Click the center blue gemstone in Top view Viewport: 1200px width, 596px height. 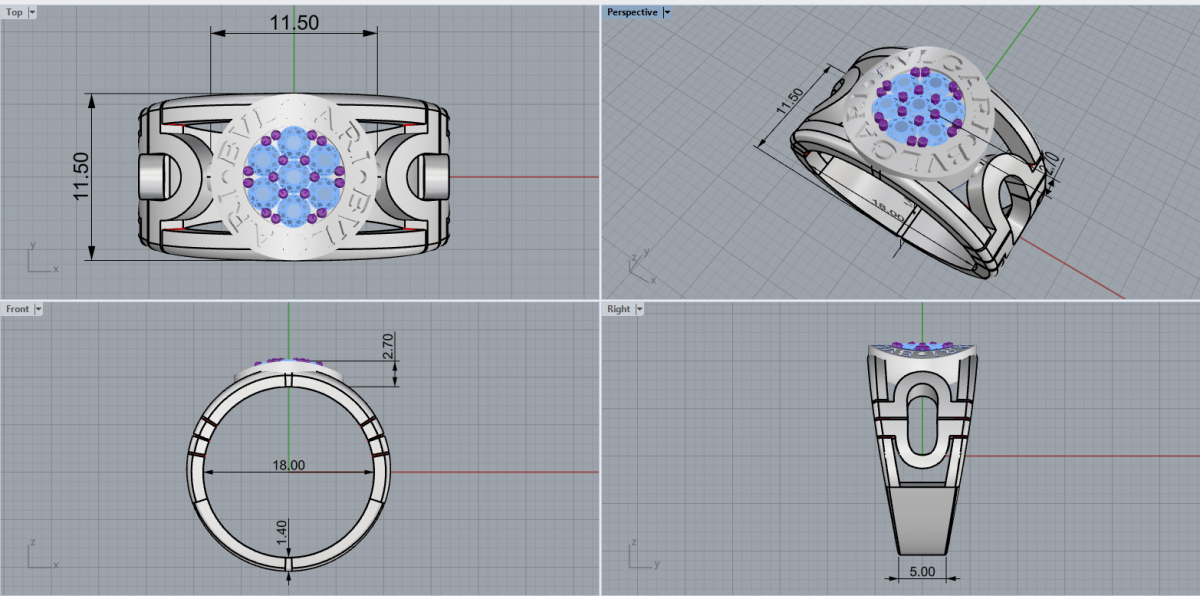[x=292, y=177]
